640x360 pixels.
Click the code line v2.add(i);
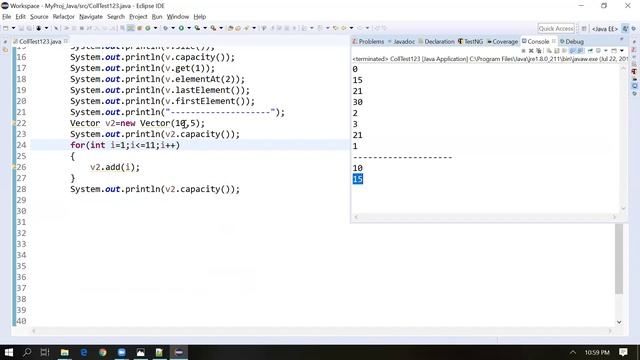click(x=115, y=167)
